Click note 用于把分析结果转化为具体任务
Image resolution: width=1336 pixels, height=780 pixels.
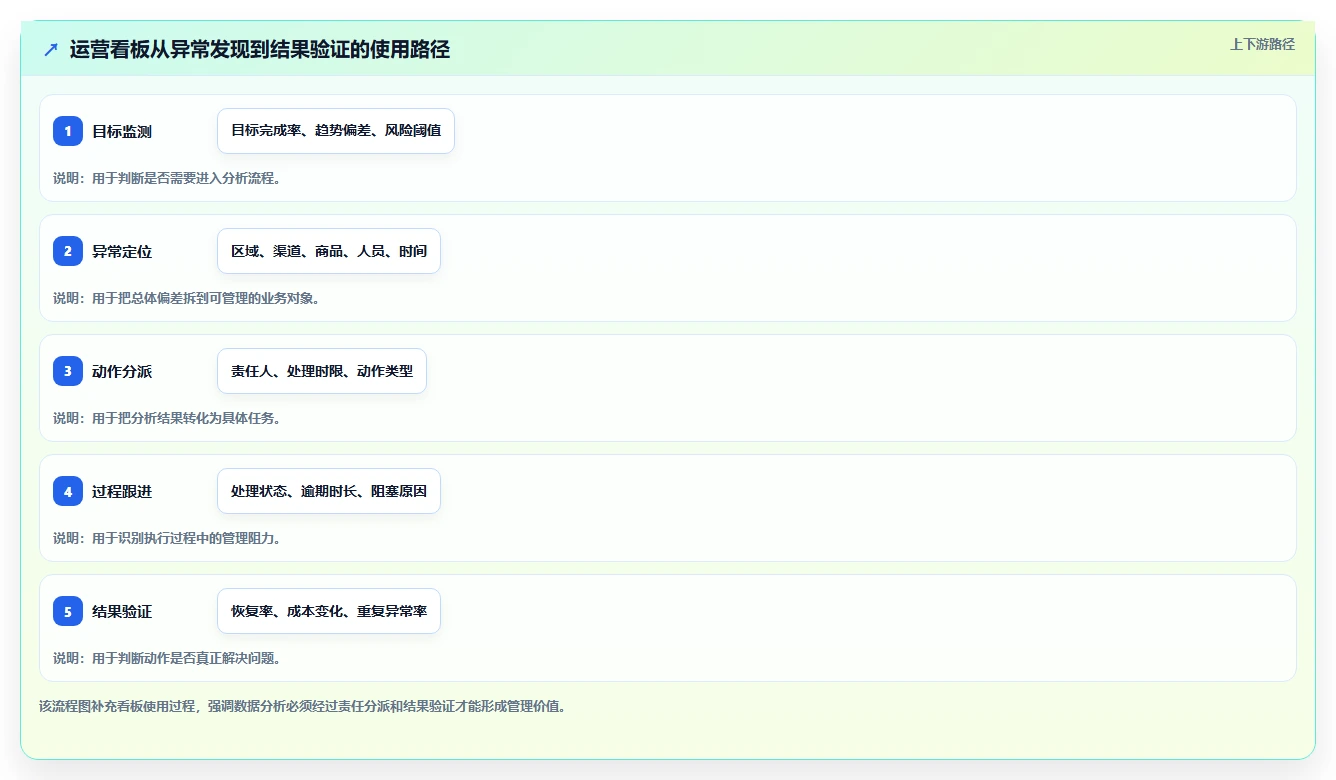tap(167, 418)
